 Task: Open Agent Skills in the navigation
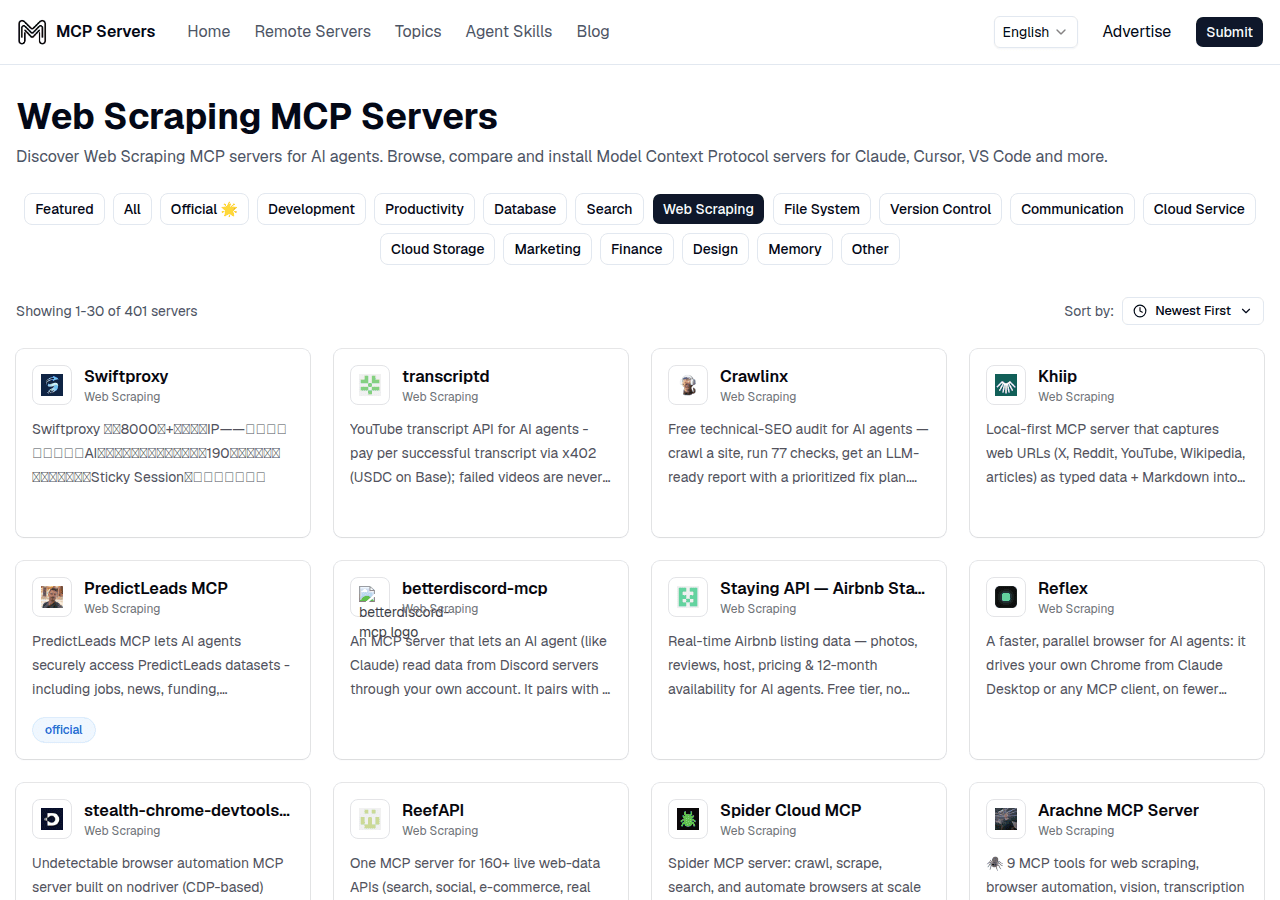pos(509,31)
